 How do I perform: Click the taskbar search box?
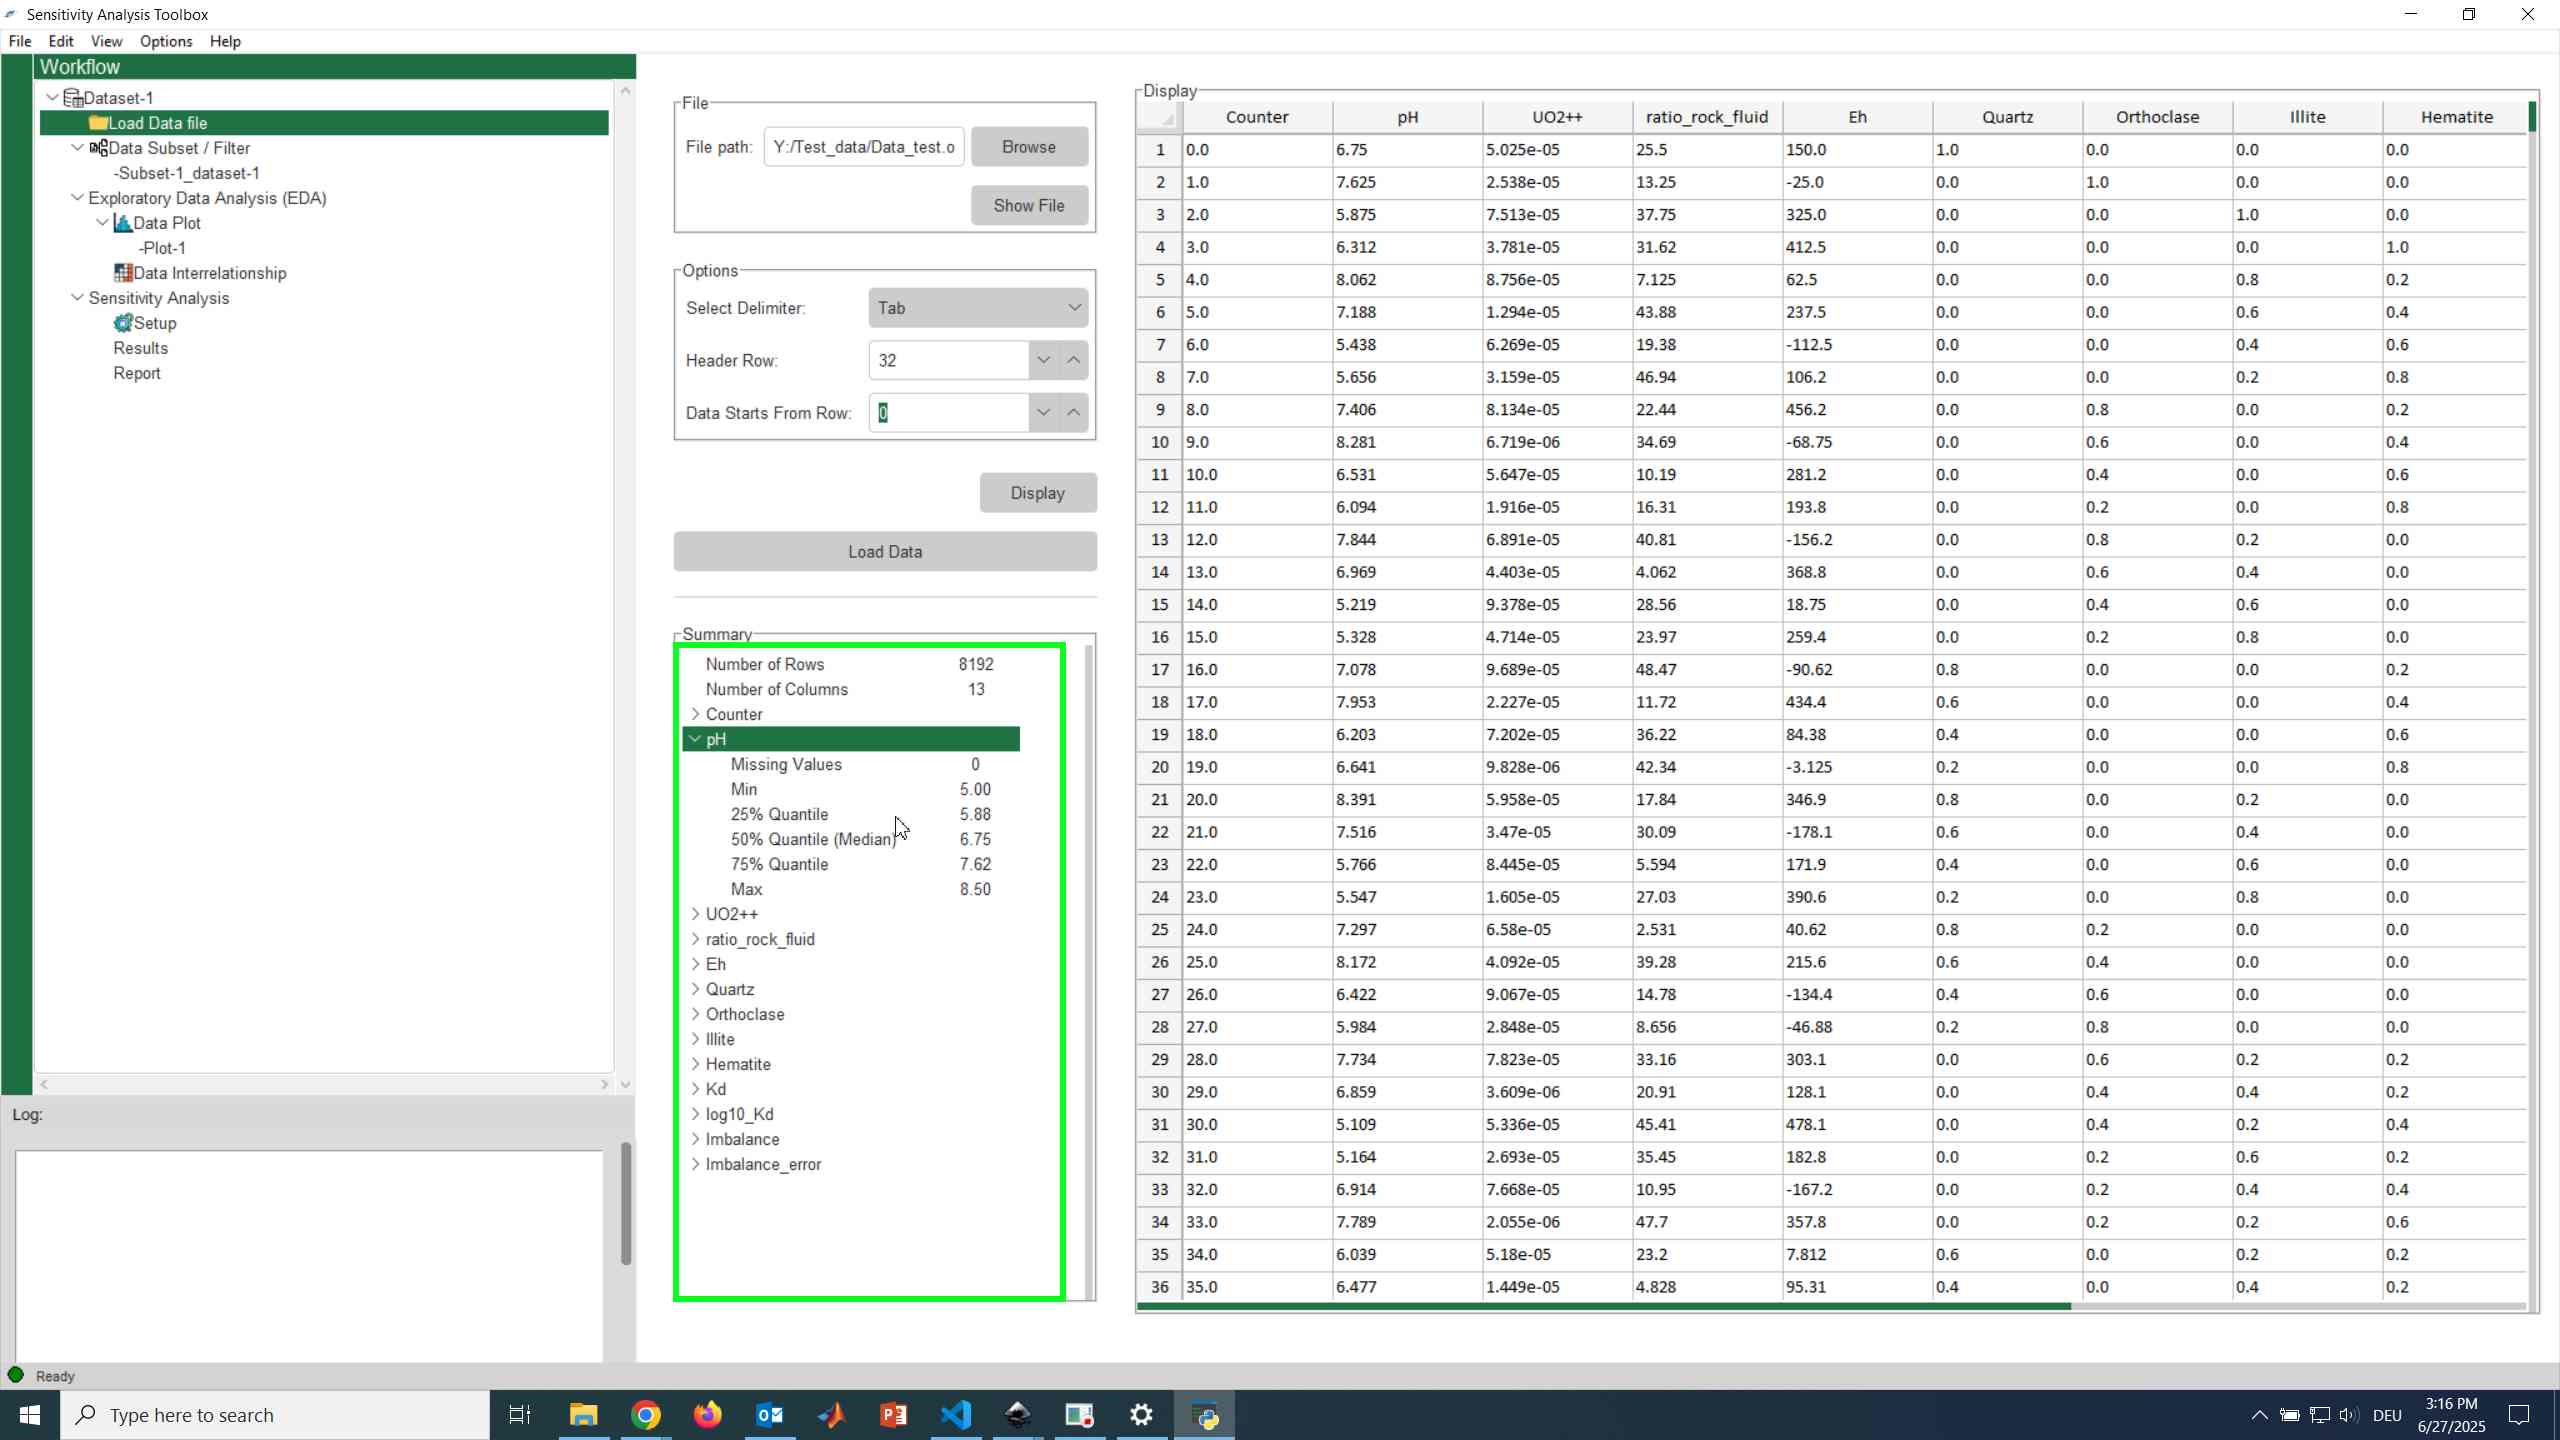[275, 1415]
